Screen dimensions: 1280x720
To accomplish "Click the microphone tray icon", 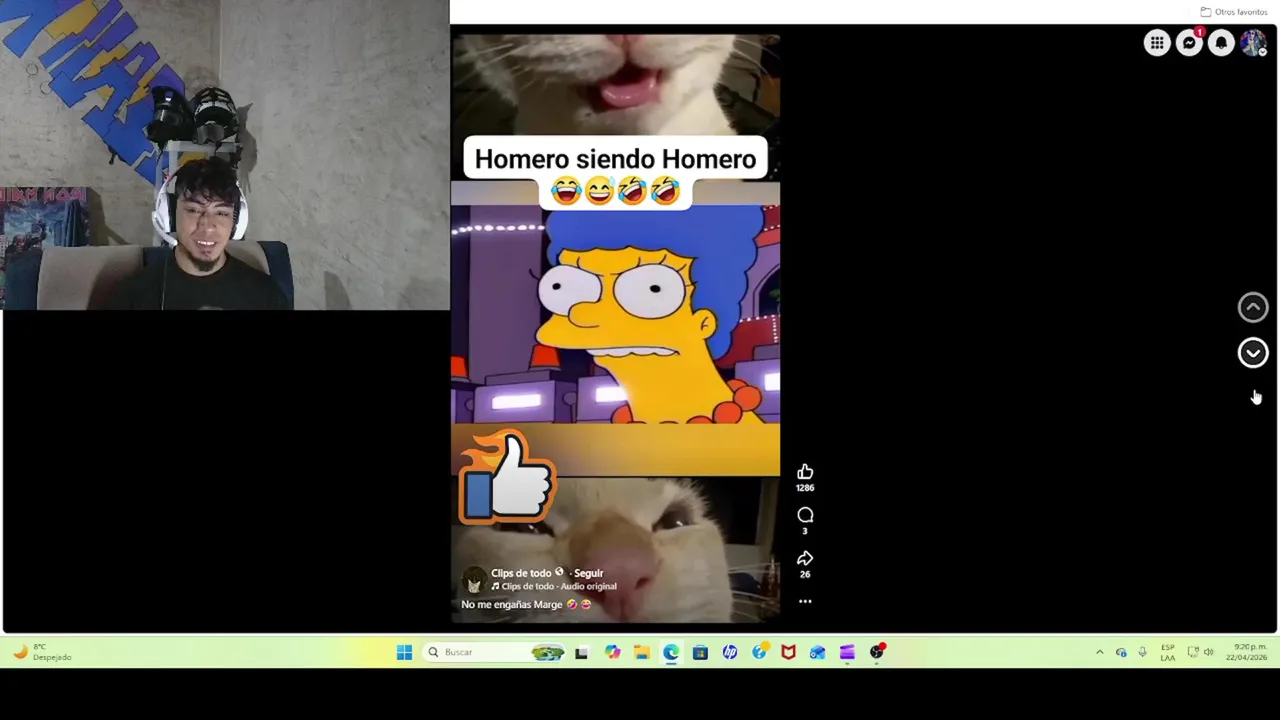I will pos(1142,652).
